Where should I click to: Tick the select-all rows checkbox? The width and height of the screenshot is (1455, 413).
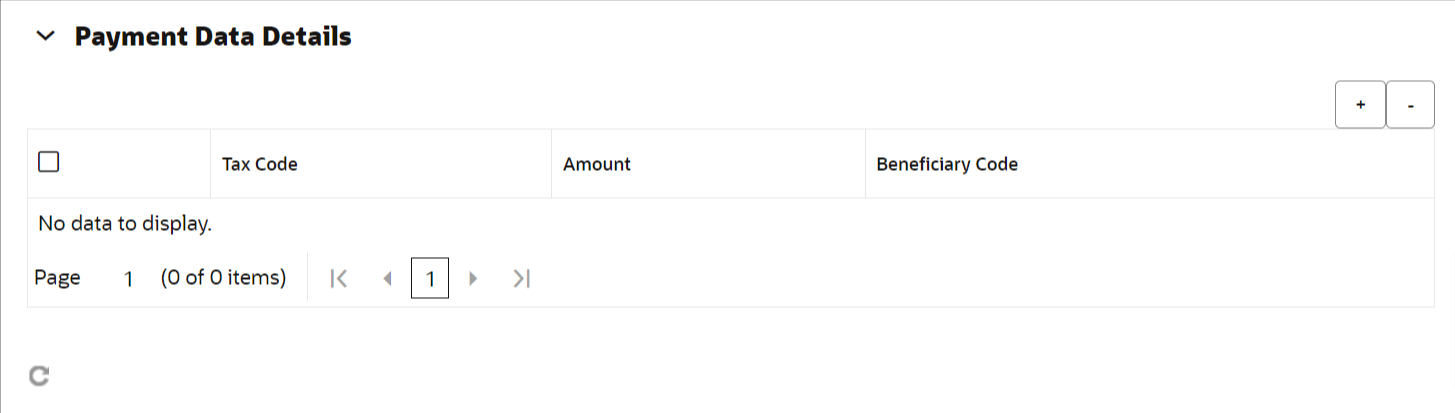coord(48,161)
